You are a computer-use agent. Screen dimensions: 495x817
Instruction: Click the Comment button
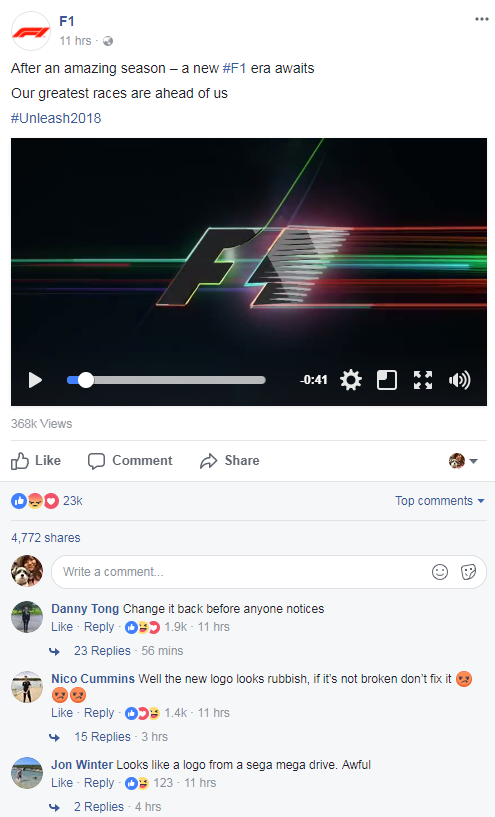[x=130, y=461]
